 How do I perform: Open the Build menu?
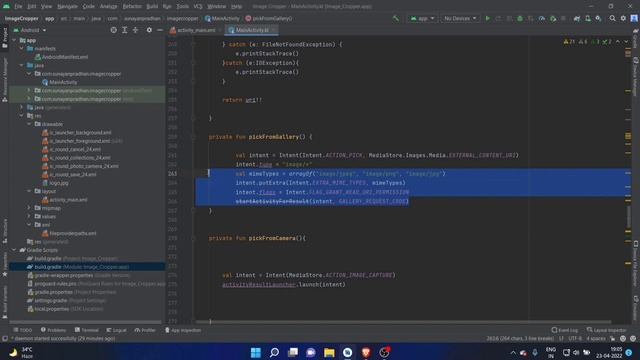152,6
